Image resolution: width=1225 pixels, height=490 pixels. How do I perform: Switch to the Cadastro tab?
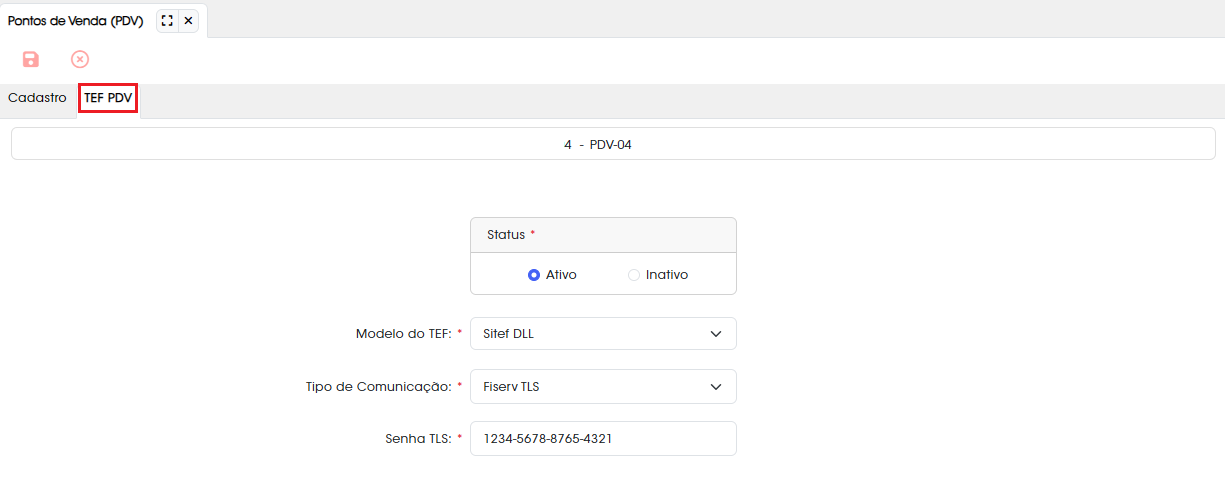pyautogui.click(x=37, y=98)
